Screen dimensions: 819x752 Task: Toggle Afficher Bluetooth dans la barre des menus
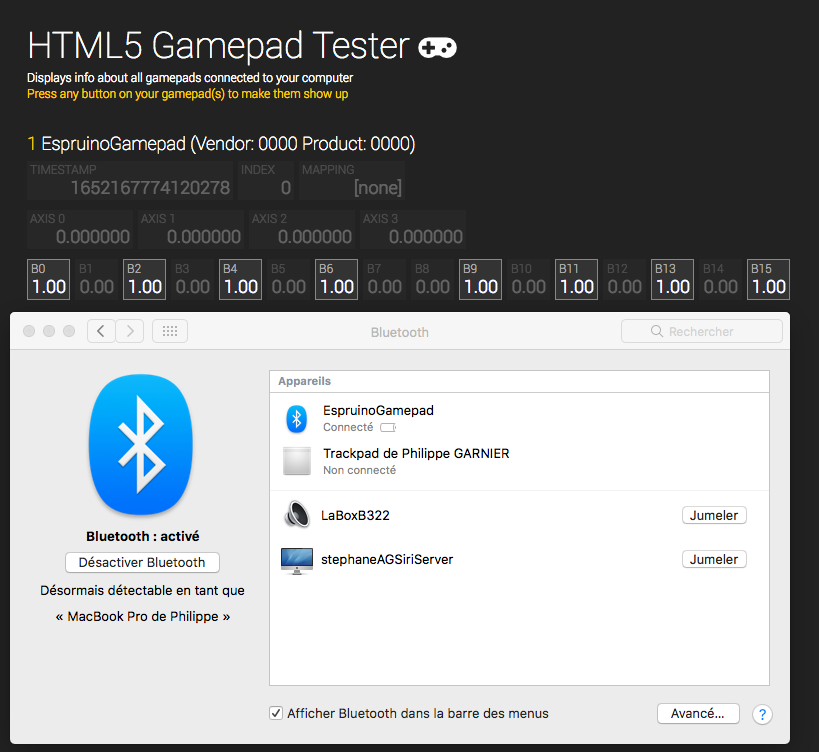pyautogui.click(x=276, y=713)
